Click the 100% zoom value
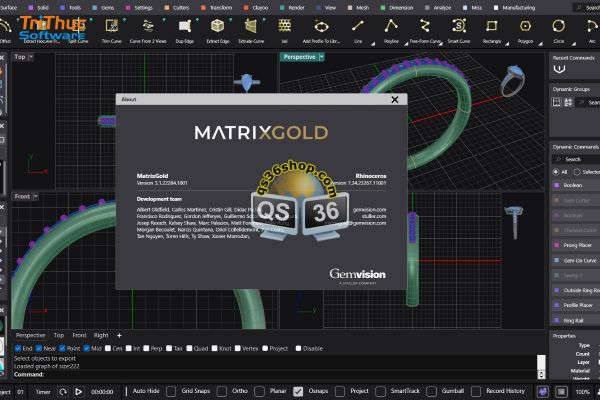This screenshot has width=600, height=400. point(582,392)
